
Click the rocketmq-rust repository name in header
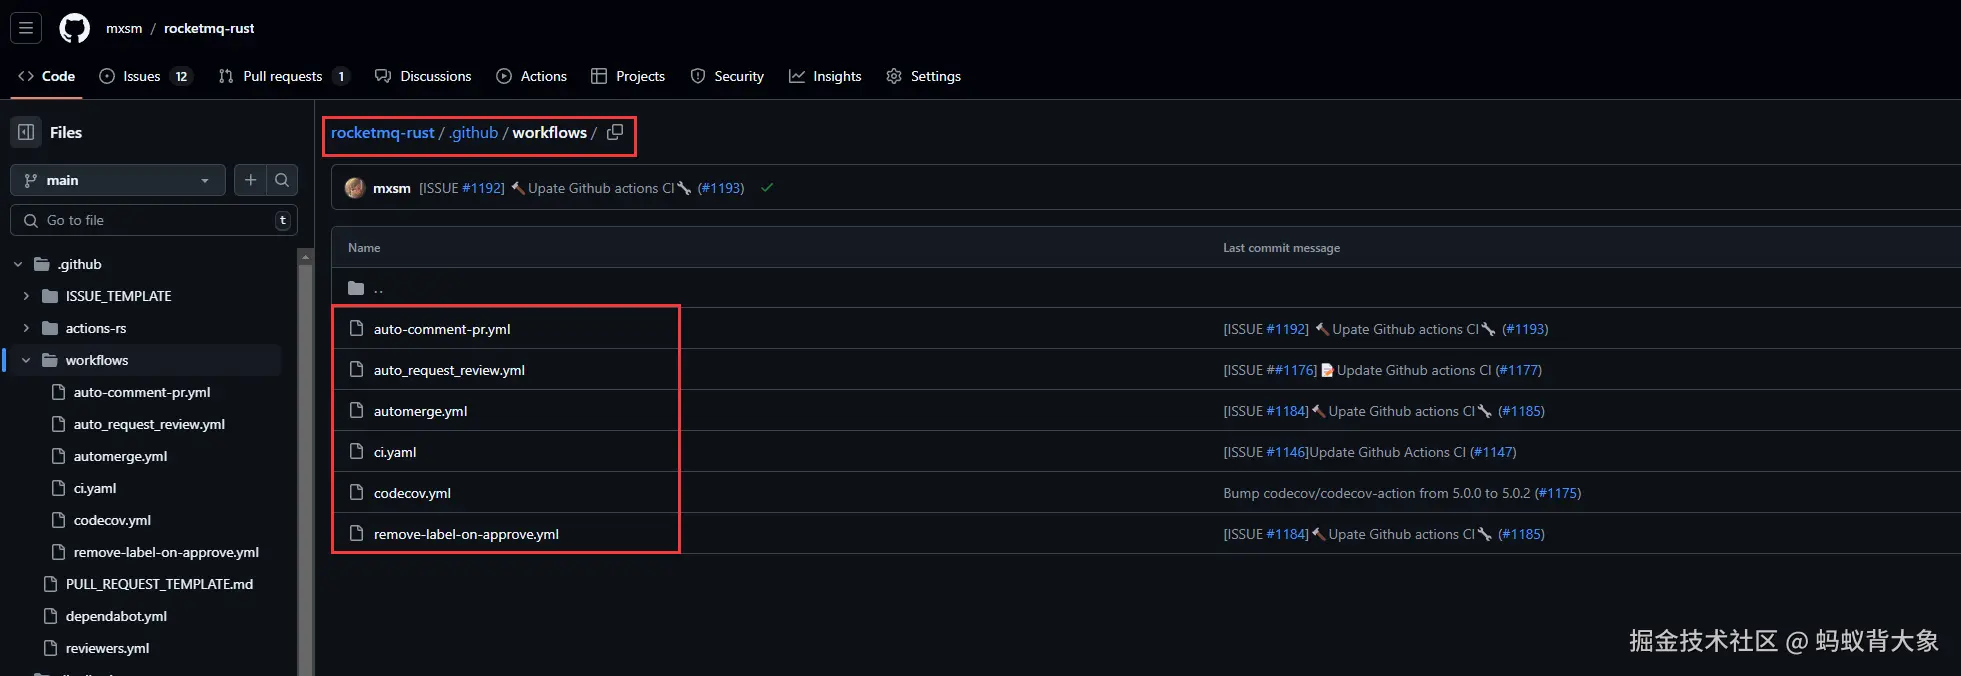[x=209, y=28]
